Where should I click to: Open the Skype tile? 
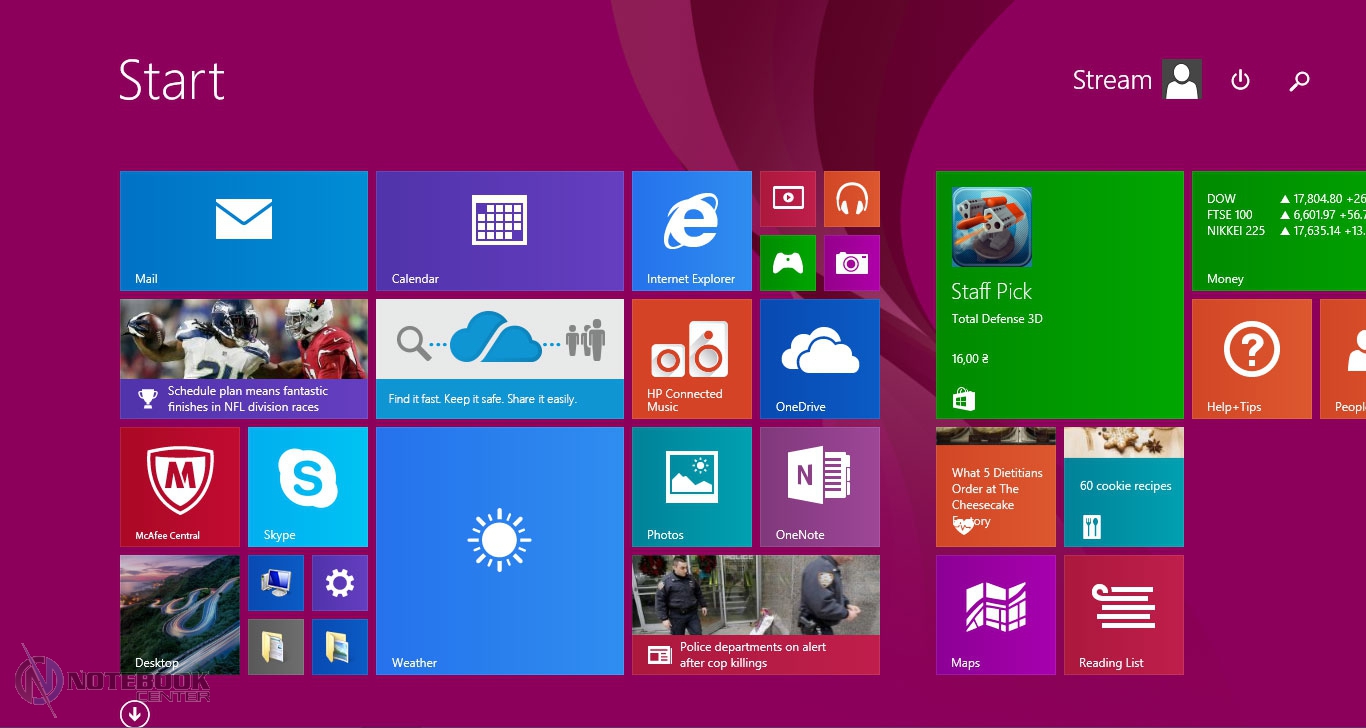click(x=308, y=486)
